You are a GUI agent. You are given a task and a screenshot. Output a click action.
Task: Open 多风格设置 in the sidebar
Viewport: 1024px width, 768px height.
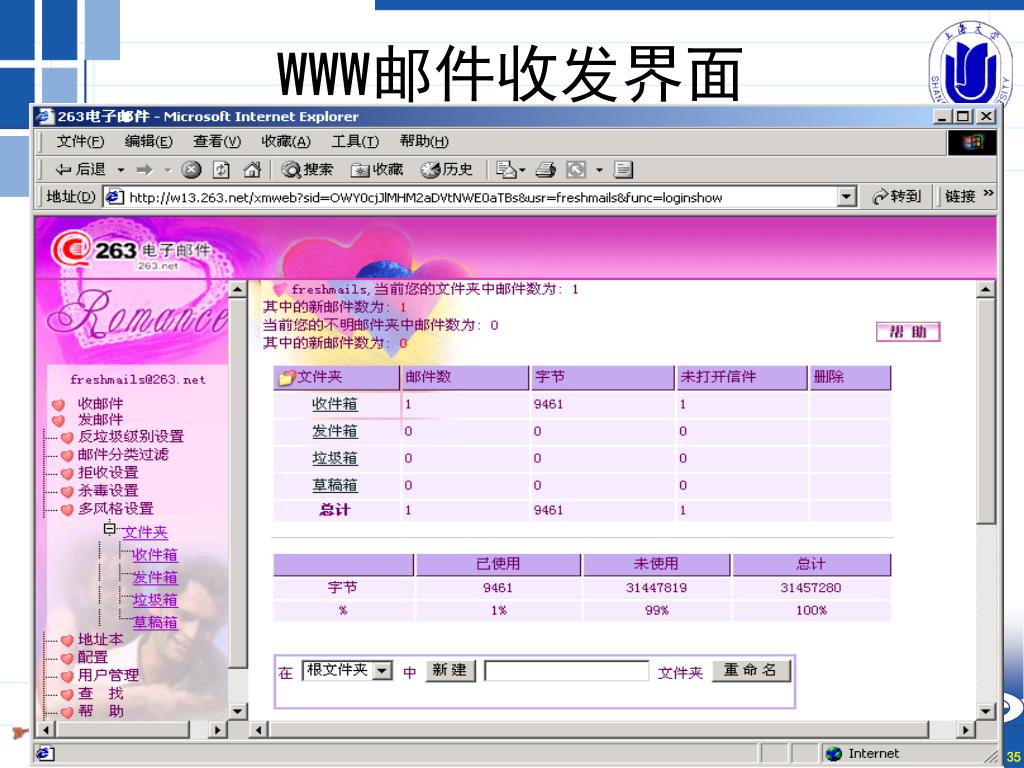pyautogui.click(x=116, y=508)
